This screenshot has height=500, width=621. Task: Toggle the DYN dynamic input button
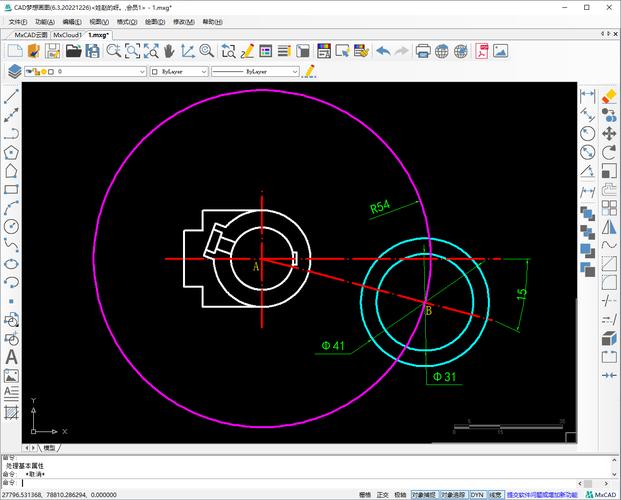tap(478, 494)
